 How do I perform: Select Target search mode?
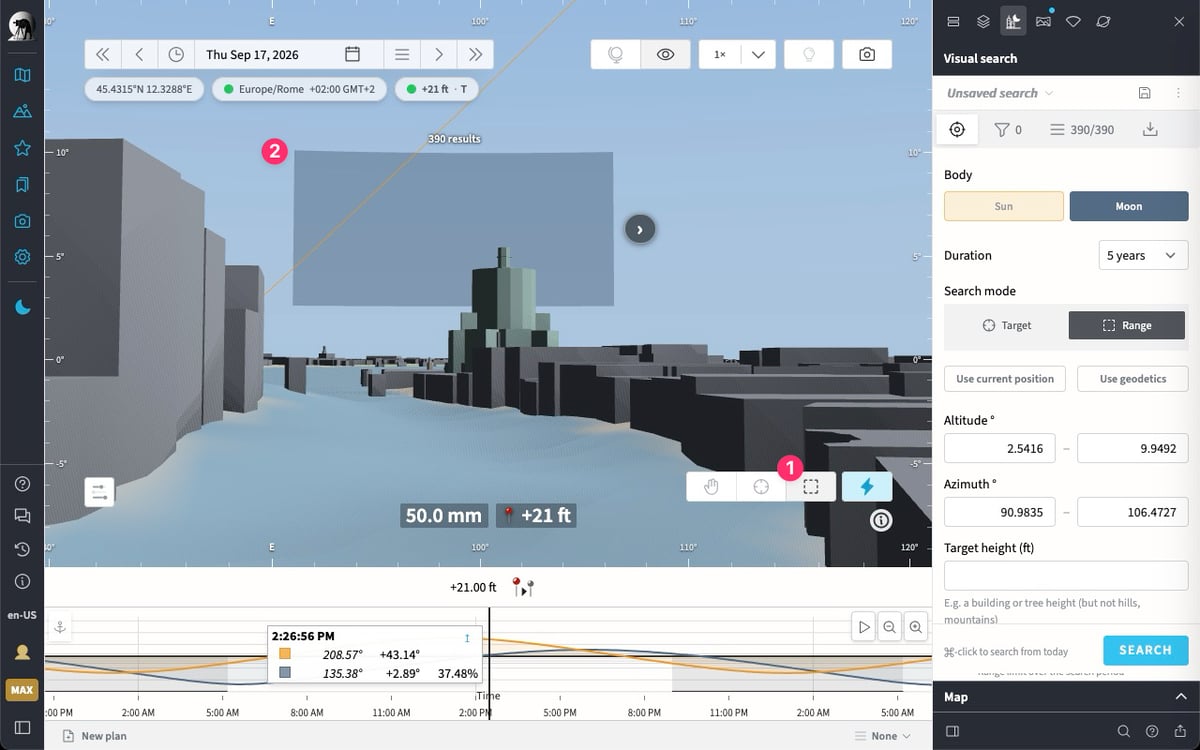tap(1005, 325)
